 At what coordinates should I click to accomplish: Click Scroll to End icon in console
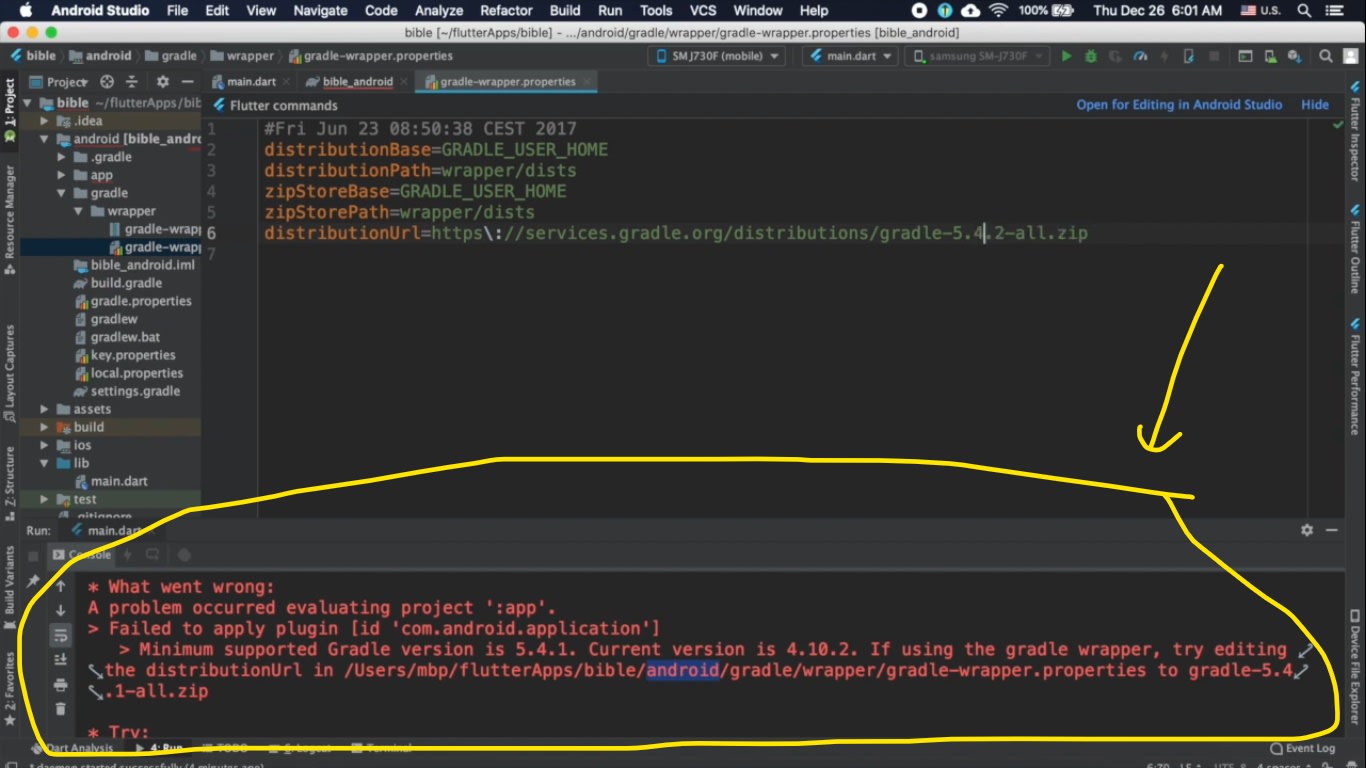(x=60, y=659)
